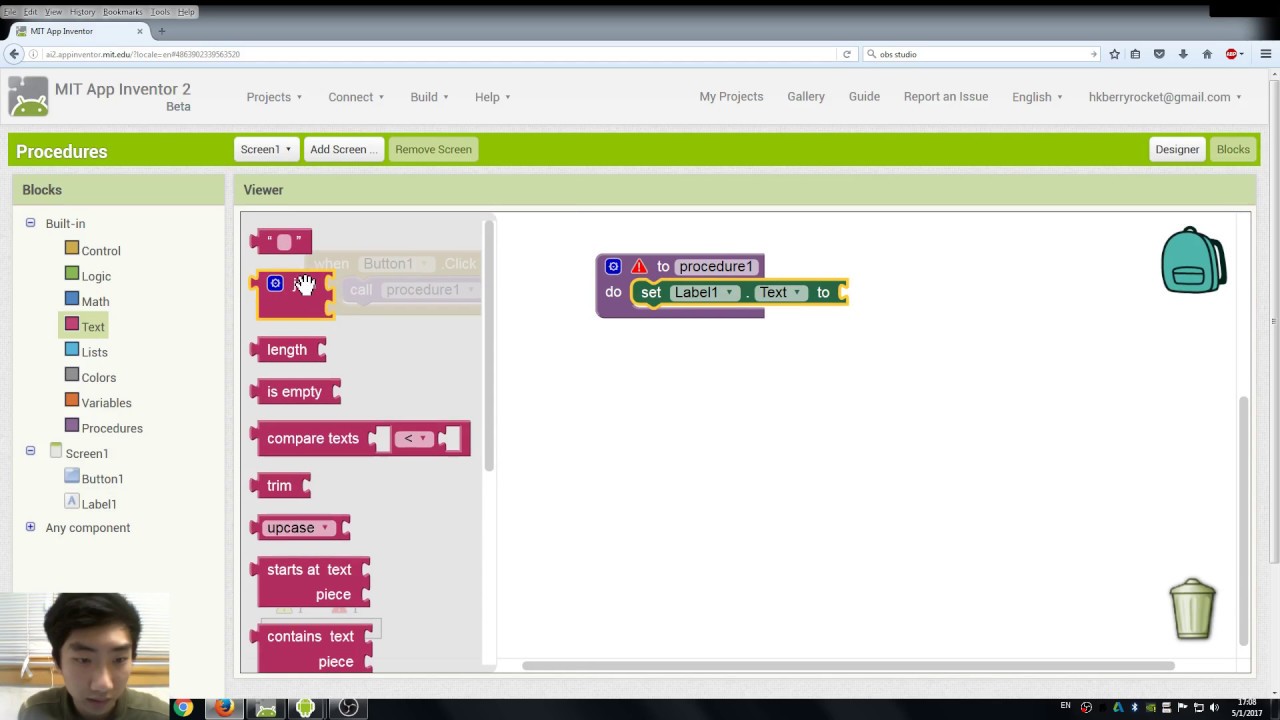The image size is (1280, 720).
Task: Click the trash can icon
Action: pyautogui.click(x=1192, y=608)
